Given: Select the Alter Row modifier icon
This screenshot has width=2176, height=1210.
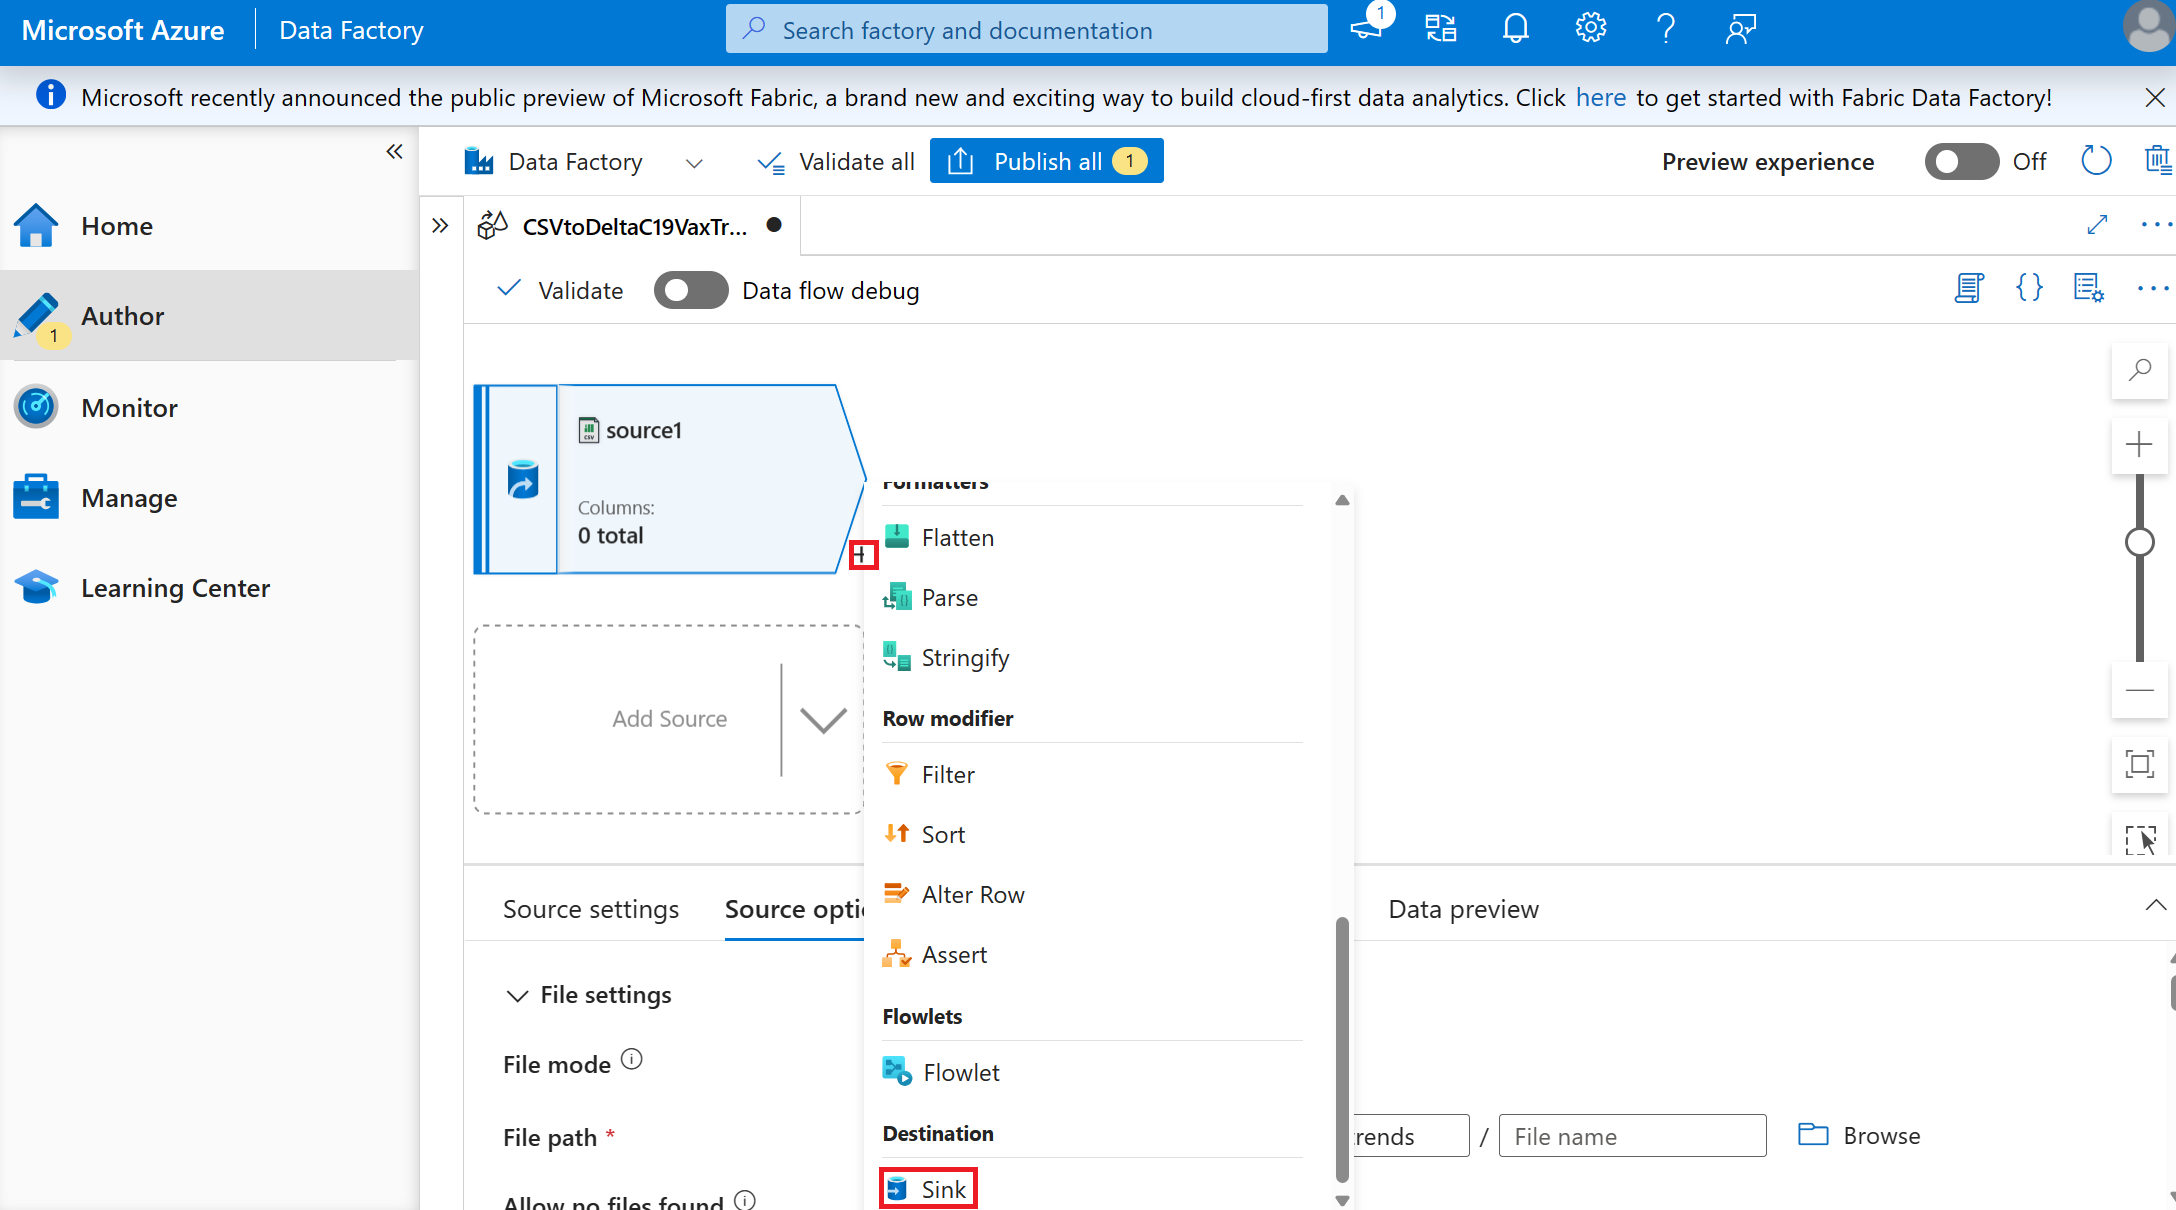Looking at the screenshot, I should point(897,893).
